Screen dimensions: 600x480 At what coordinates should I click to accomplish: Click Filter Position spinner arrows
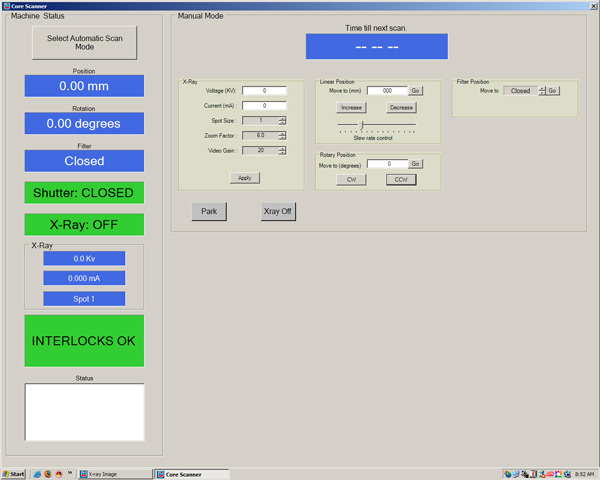[542, 91]
